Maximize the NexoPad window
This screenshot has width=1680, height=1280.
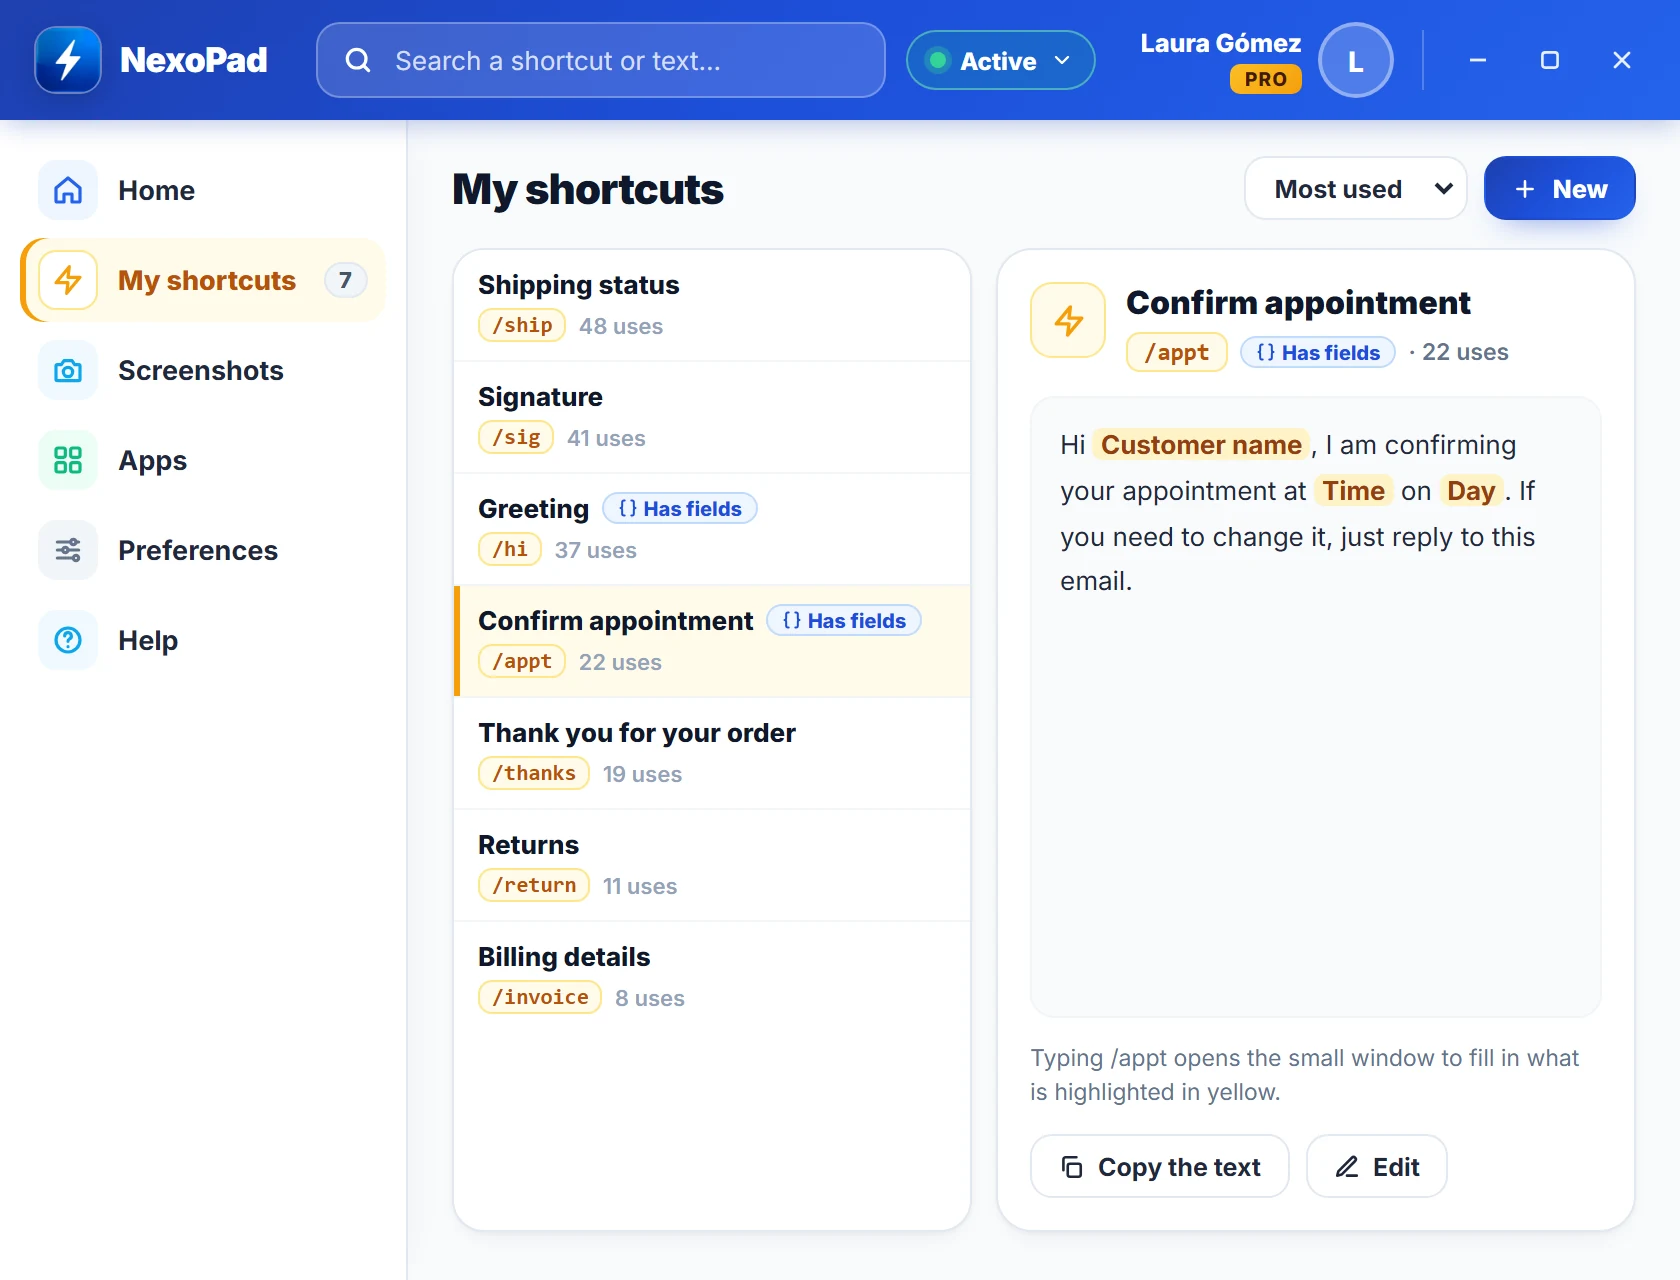(1550, 60)
